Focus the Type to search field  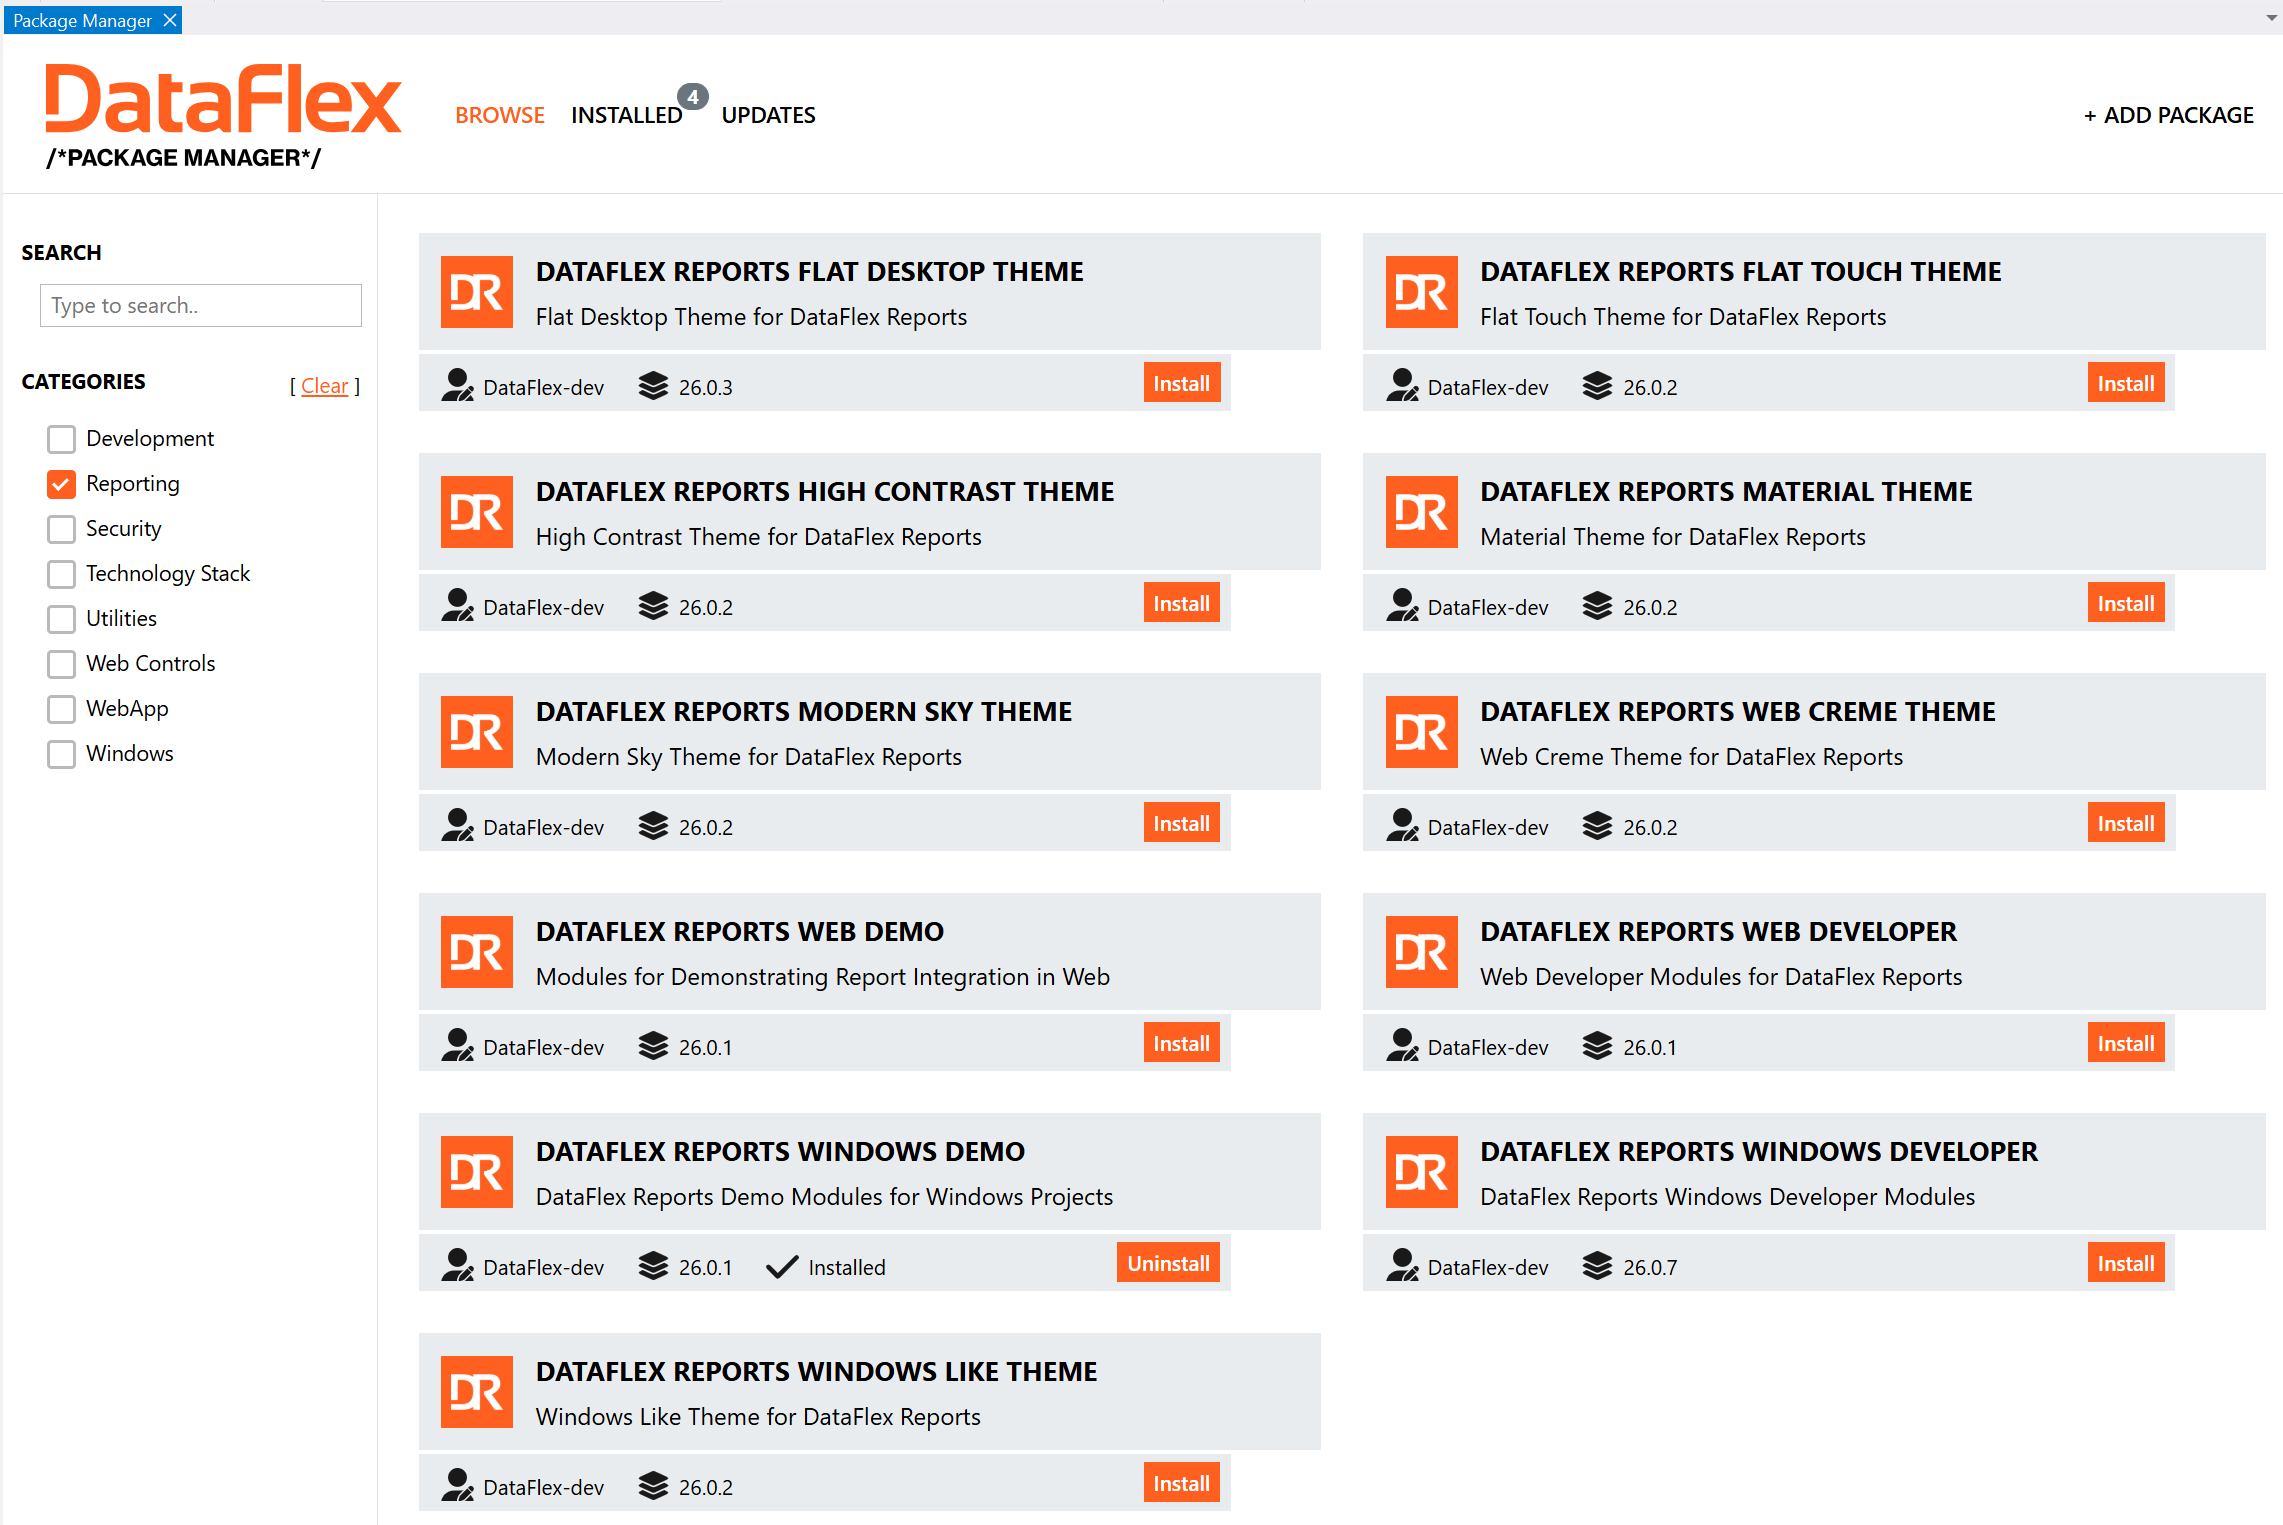click(x=200, y=305)
